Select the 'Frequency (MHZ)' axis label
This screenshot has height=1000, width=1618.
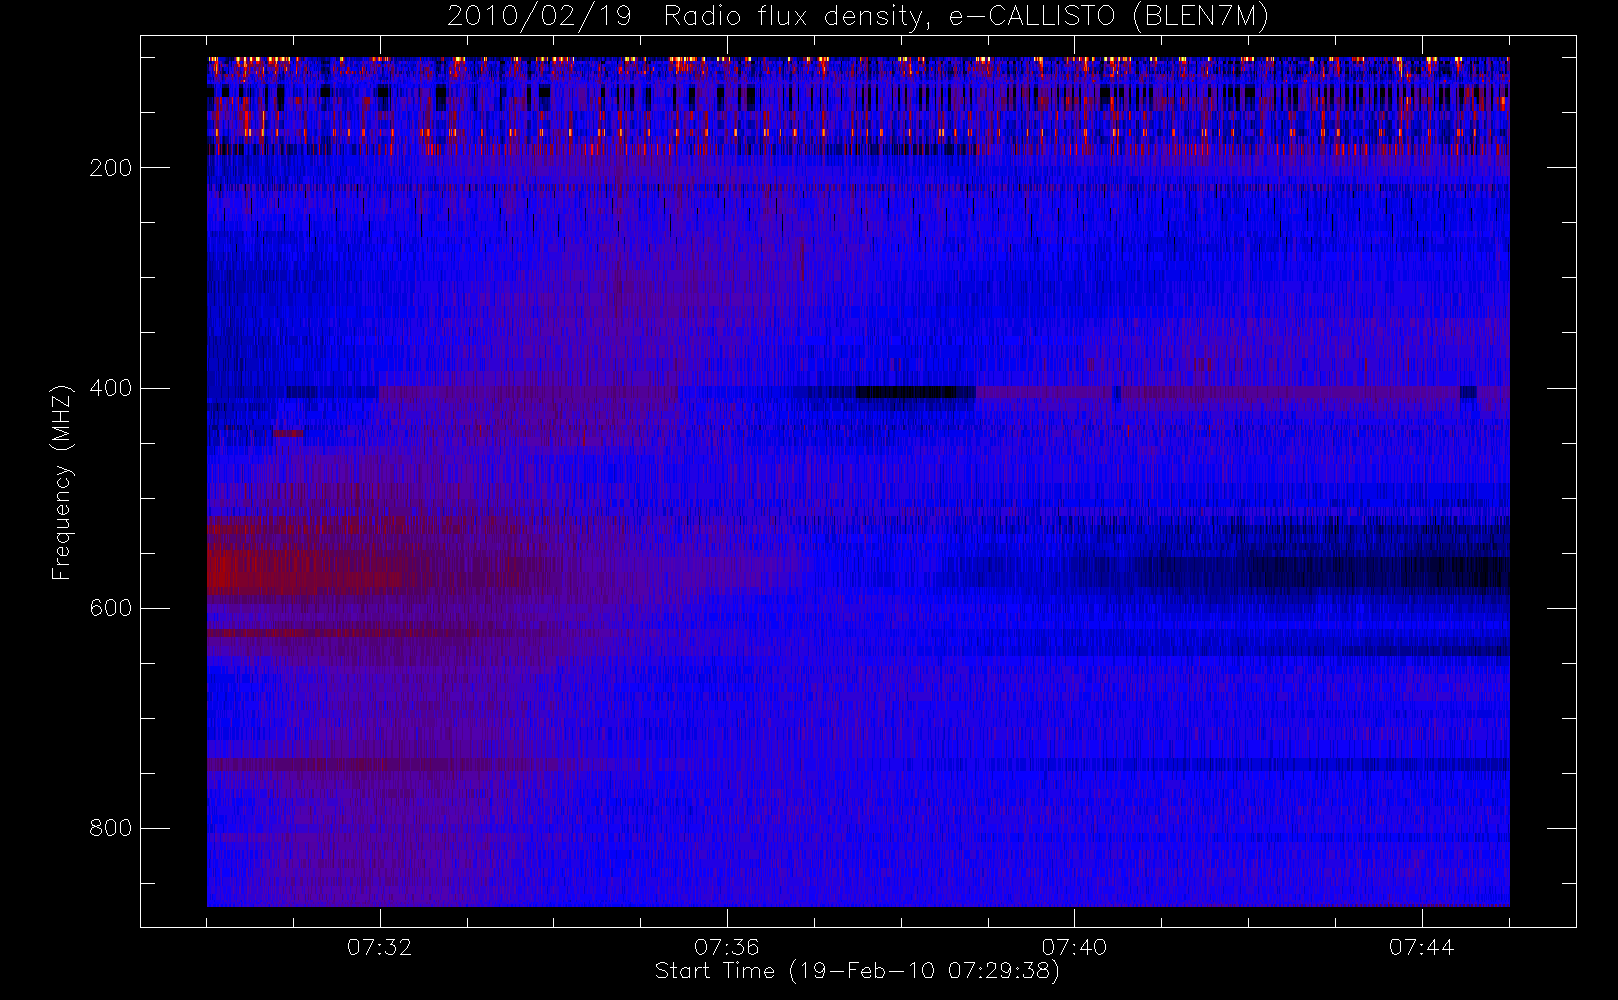62,482
